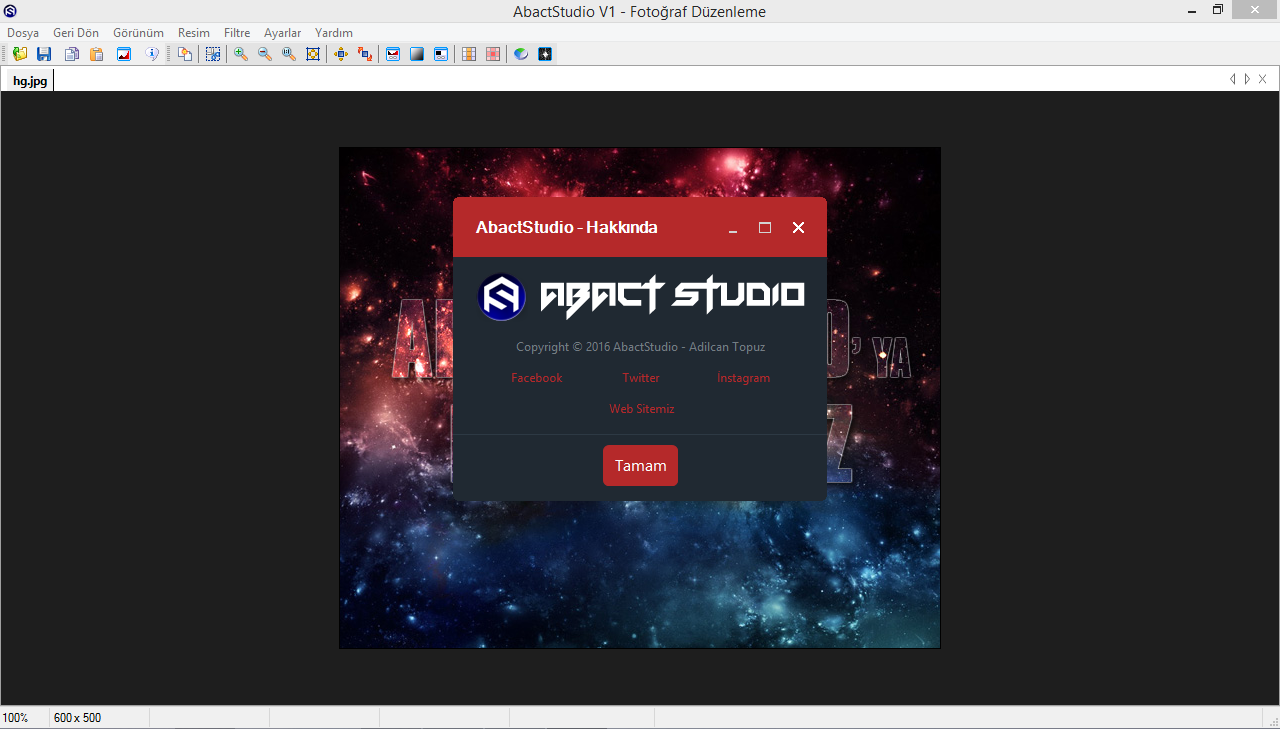
Task: Restore down the main application window
Action: point(1218,10)
